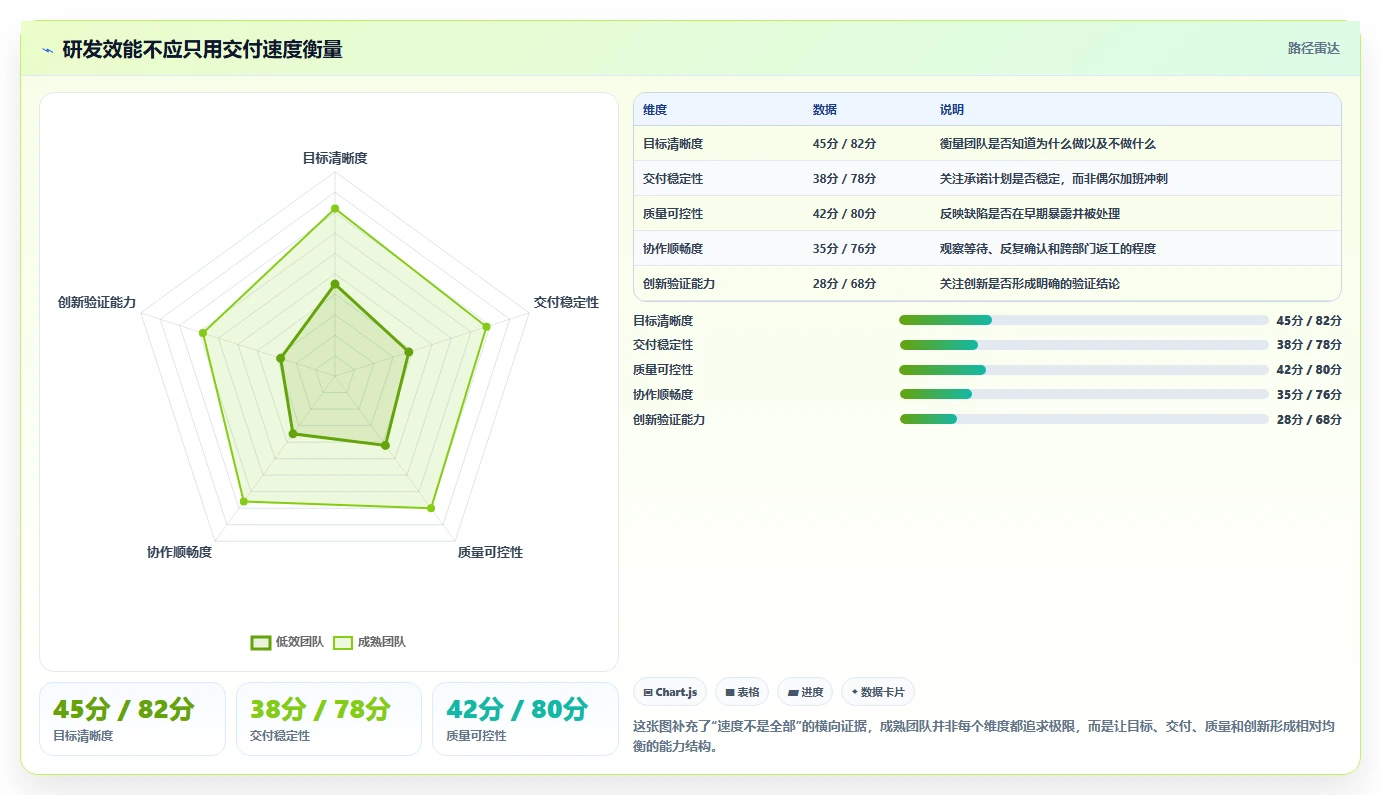Click the 创新验证能力 radar axis label
The width and height of the screenshot is (1381, 795).
pyautogui.click(x=97, y=302)
